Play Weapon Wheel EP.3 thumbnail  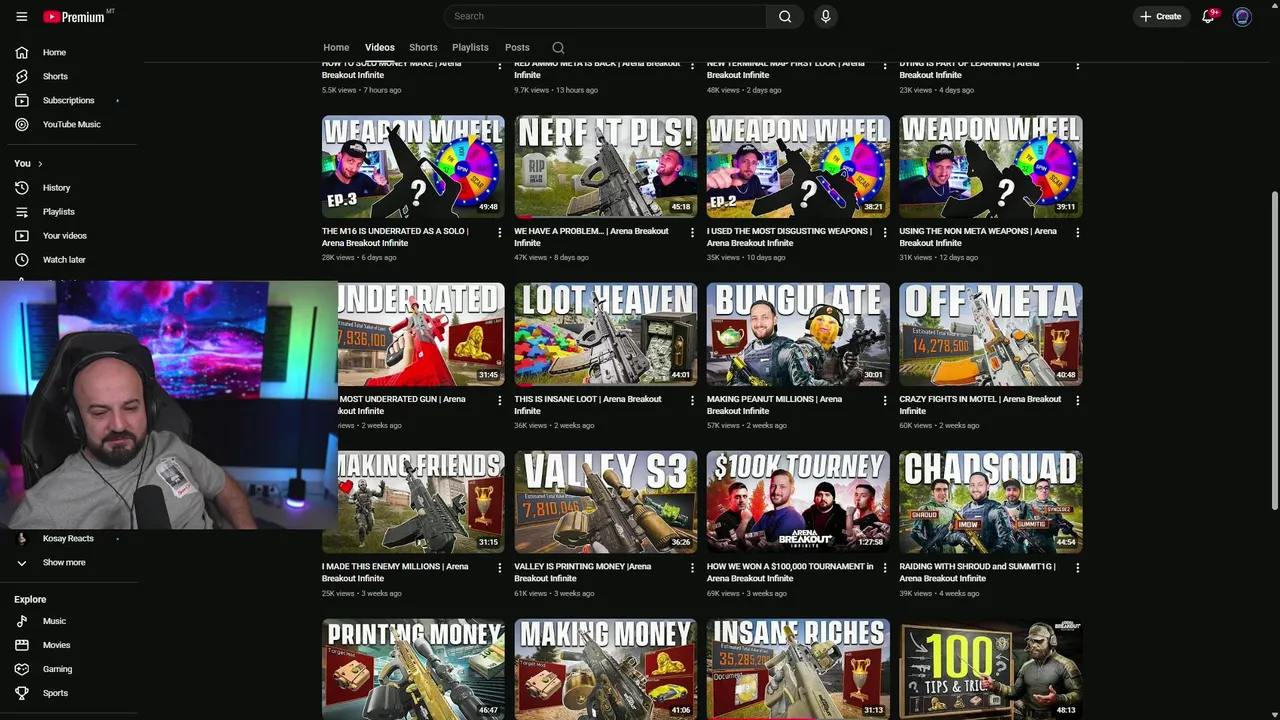[x=413, y=167]
